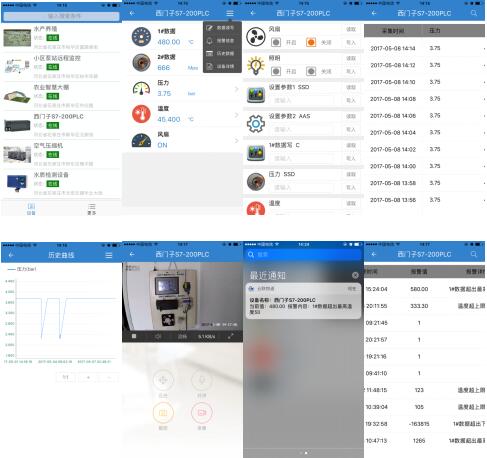Tap the pan-tilt direction control circle
The width and height of the screenshot is (487, 458).
[163, 380]
